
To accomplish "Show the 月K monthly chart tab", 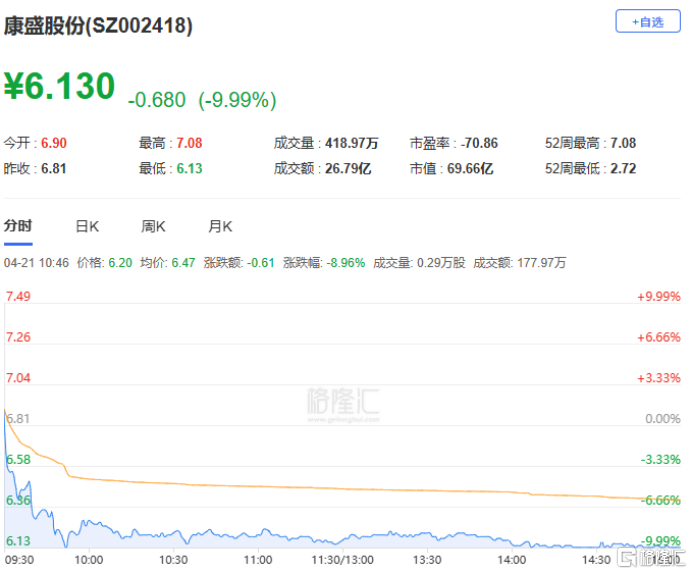I will coord(220,227).
